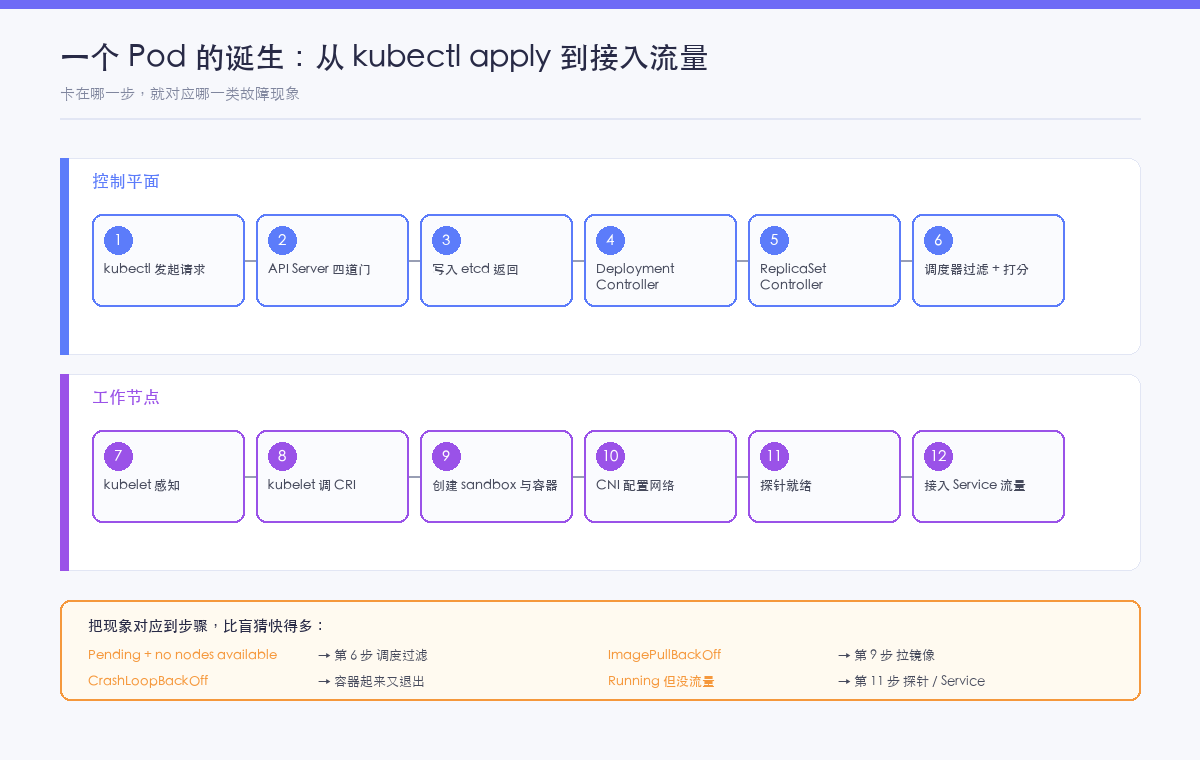Select the '探针就绪' label
The image size is (1200, 760).
[x=786, y=485]
